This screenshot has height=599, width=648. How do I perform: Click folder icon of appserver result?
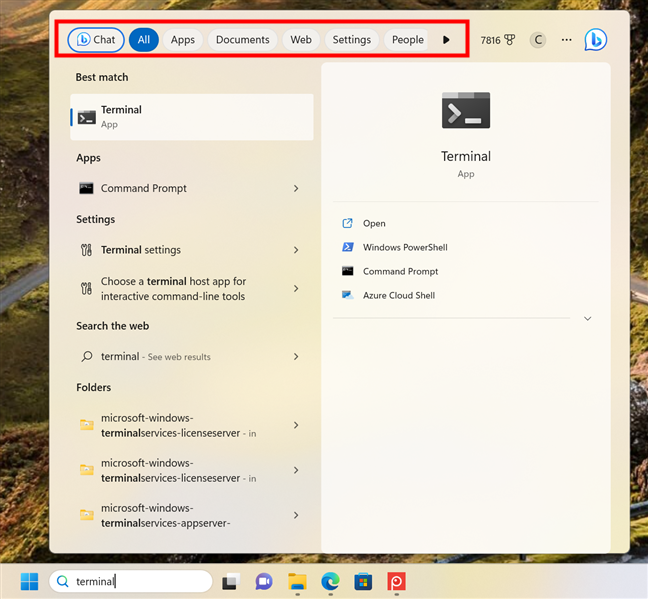coord(86,515)
